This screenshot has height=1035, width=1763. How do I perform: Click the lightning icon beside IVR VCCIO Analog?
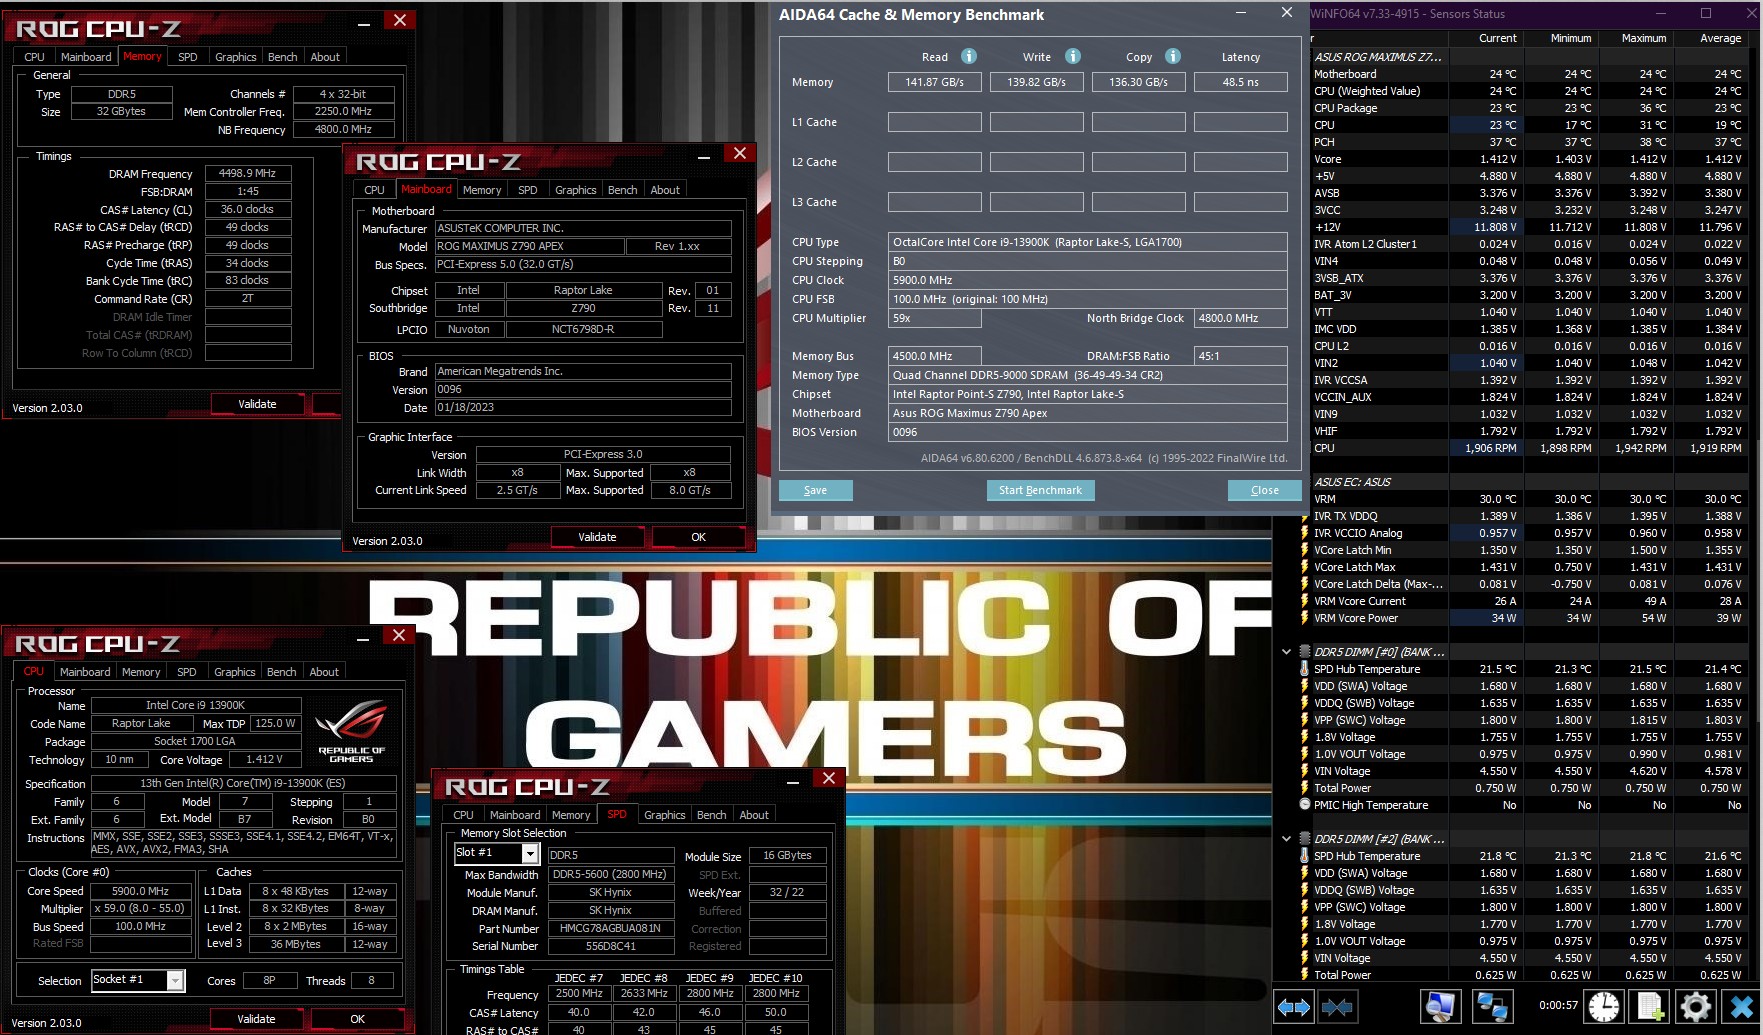click(x=1304, y=533)
